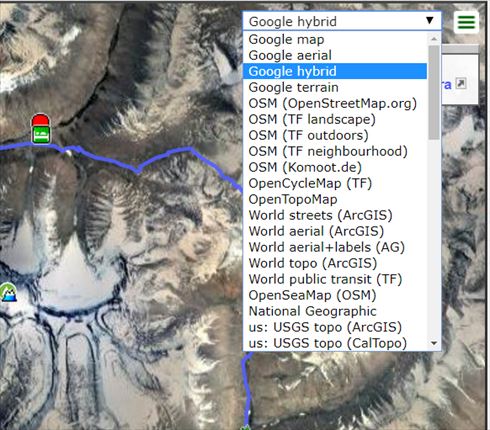Pick World topo (ArcGIS) layer
The height and width of the screenshot is (430, 490).
[335, 263]
